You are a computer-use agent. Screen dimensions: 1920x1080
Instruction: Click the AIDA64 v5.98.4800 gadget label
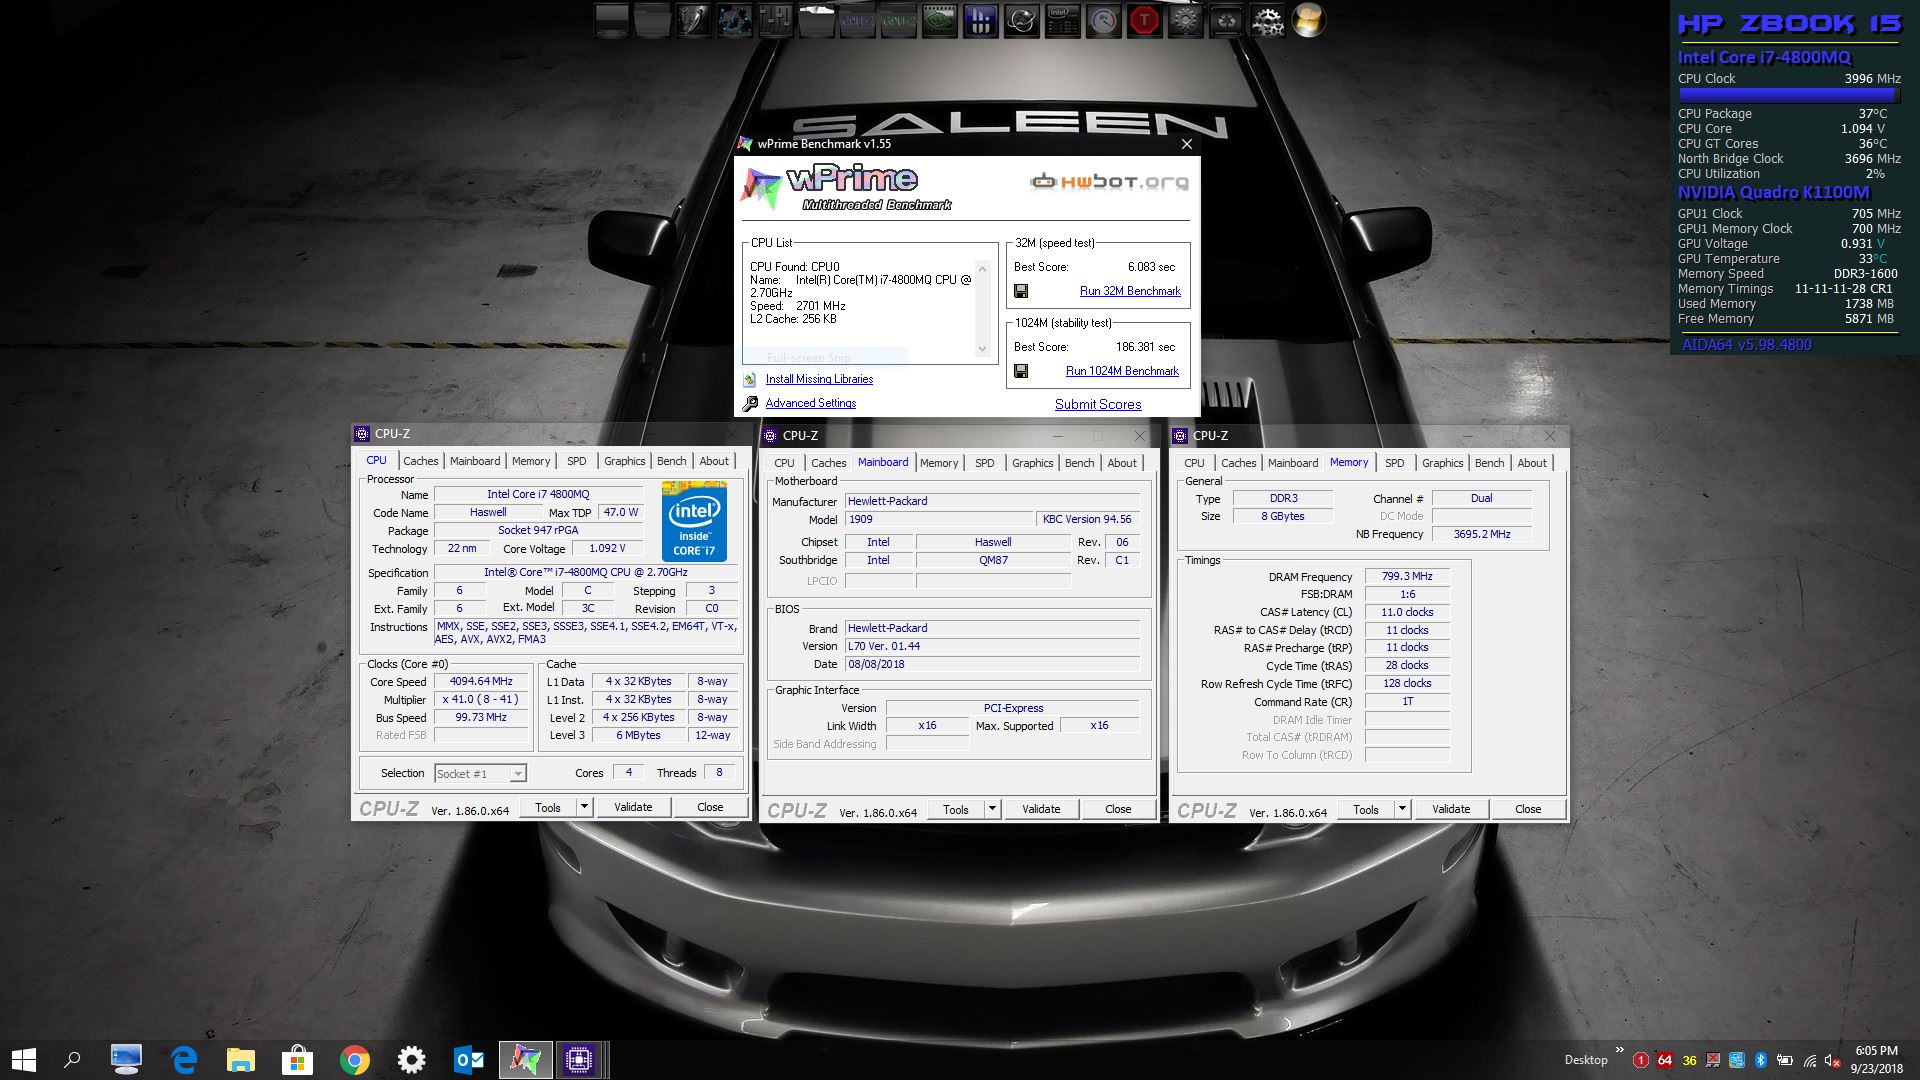[1747, 345]
